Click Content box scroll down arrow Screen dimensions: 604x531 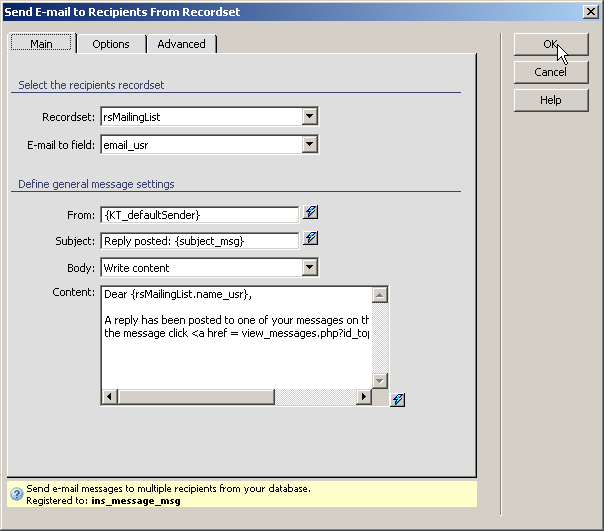click(x=379, y=380)
